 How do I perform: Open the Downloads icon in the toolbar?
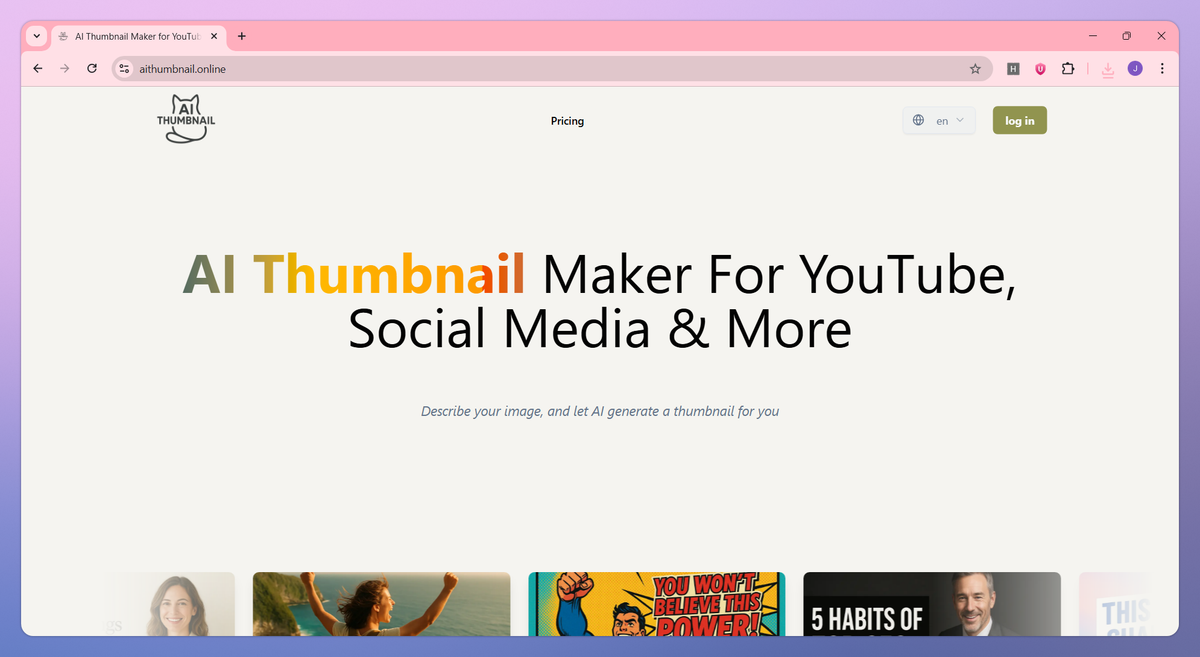click(x=1107, y=69)
